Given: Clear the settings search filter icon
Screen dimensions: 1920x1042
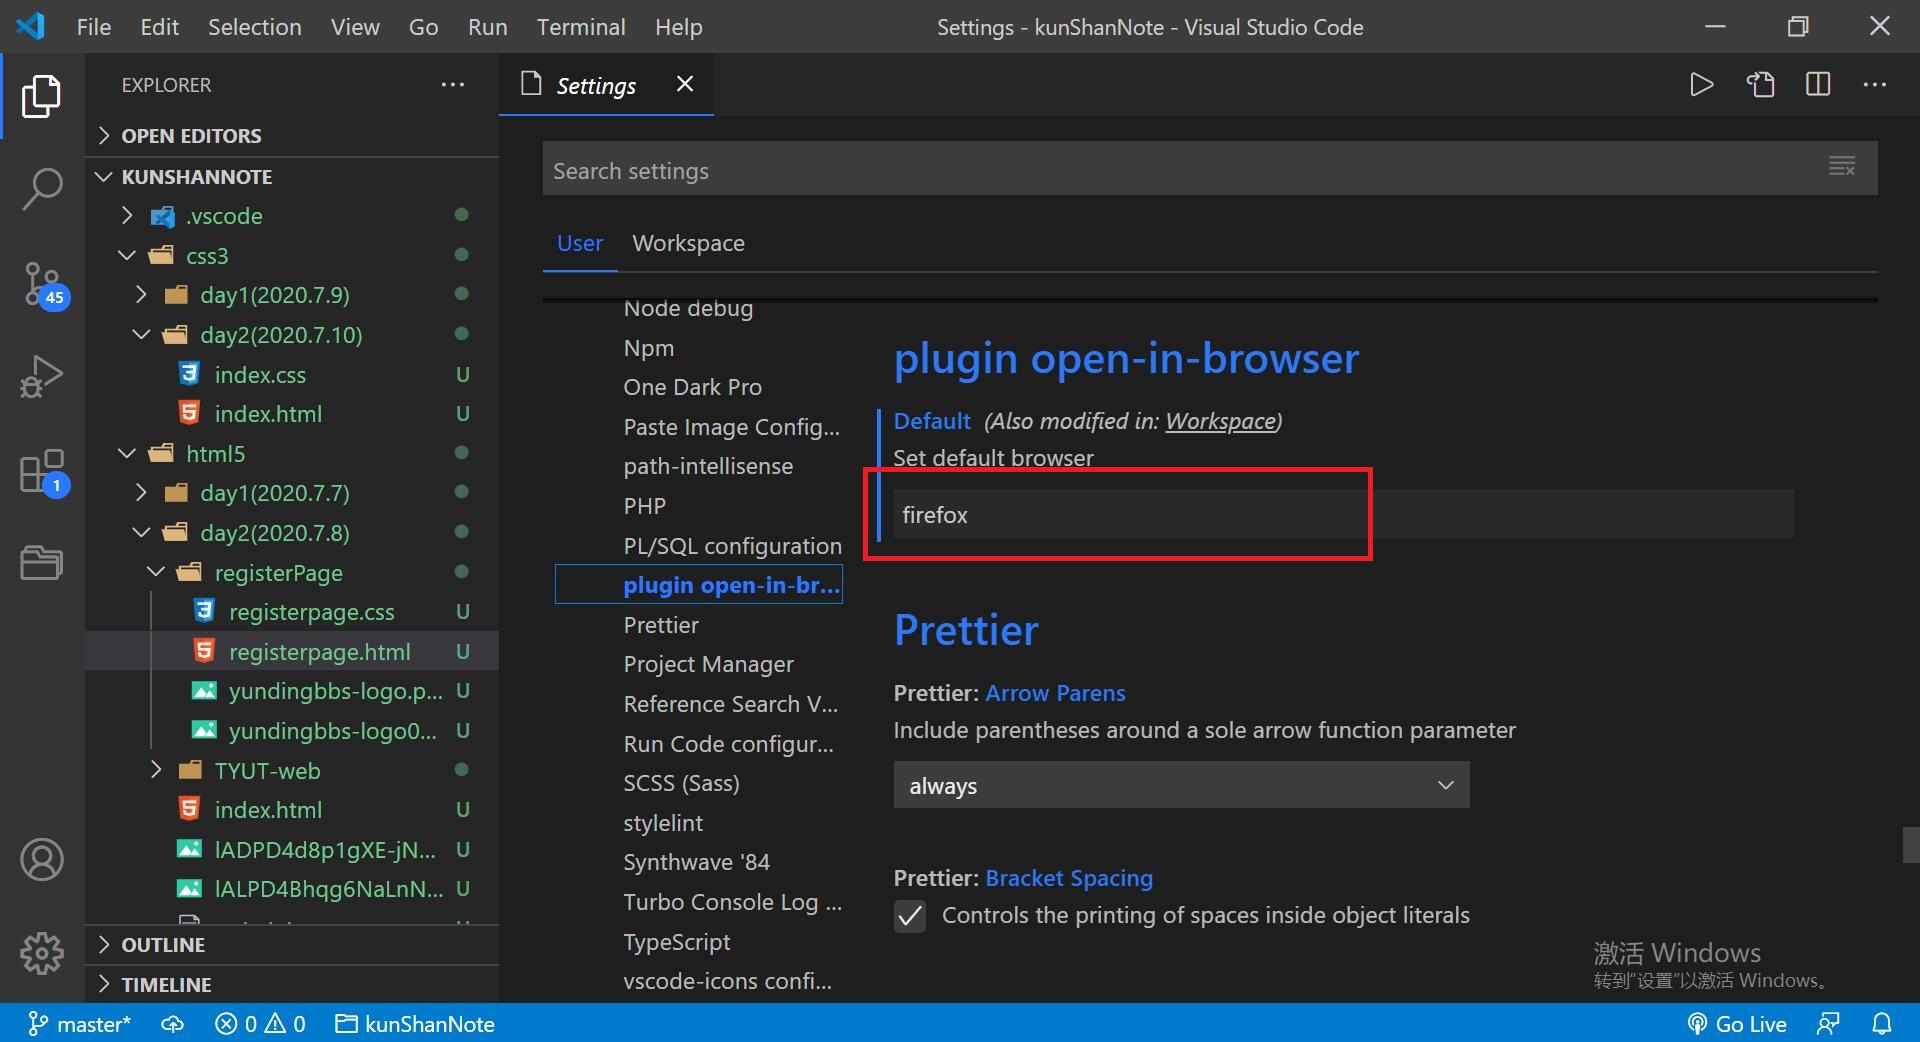Looking at the screenshot, I should click(1841, 167).
